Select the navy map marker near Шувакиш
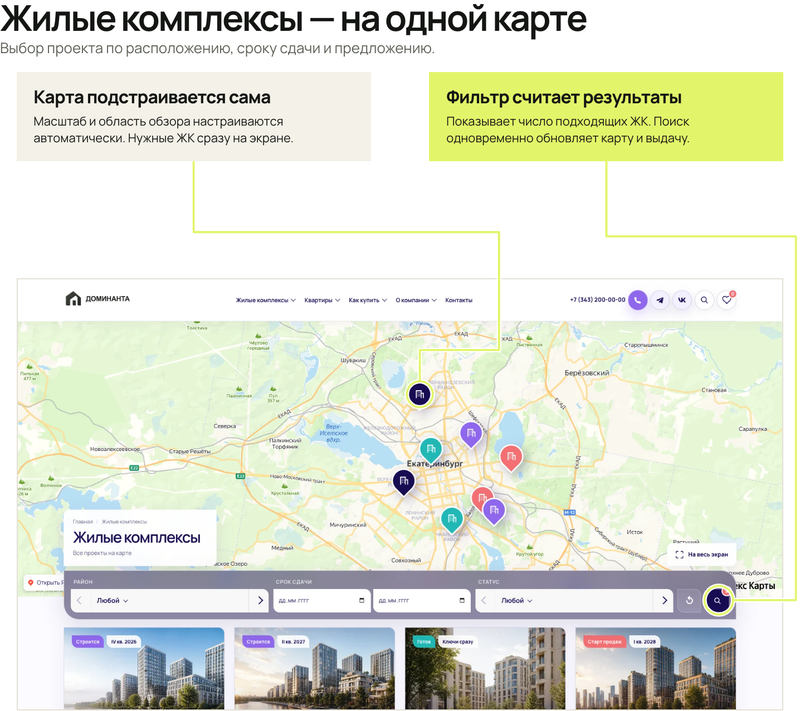 (x=419, y=395)
